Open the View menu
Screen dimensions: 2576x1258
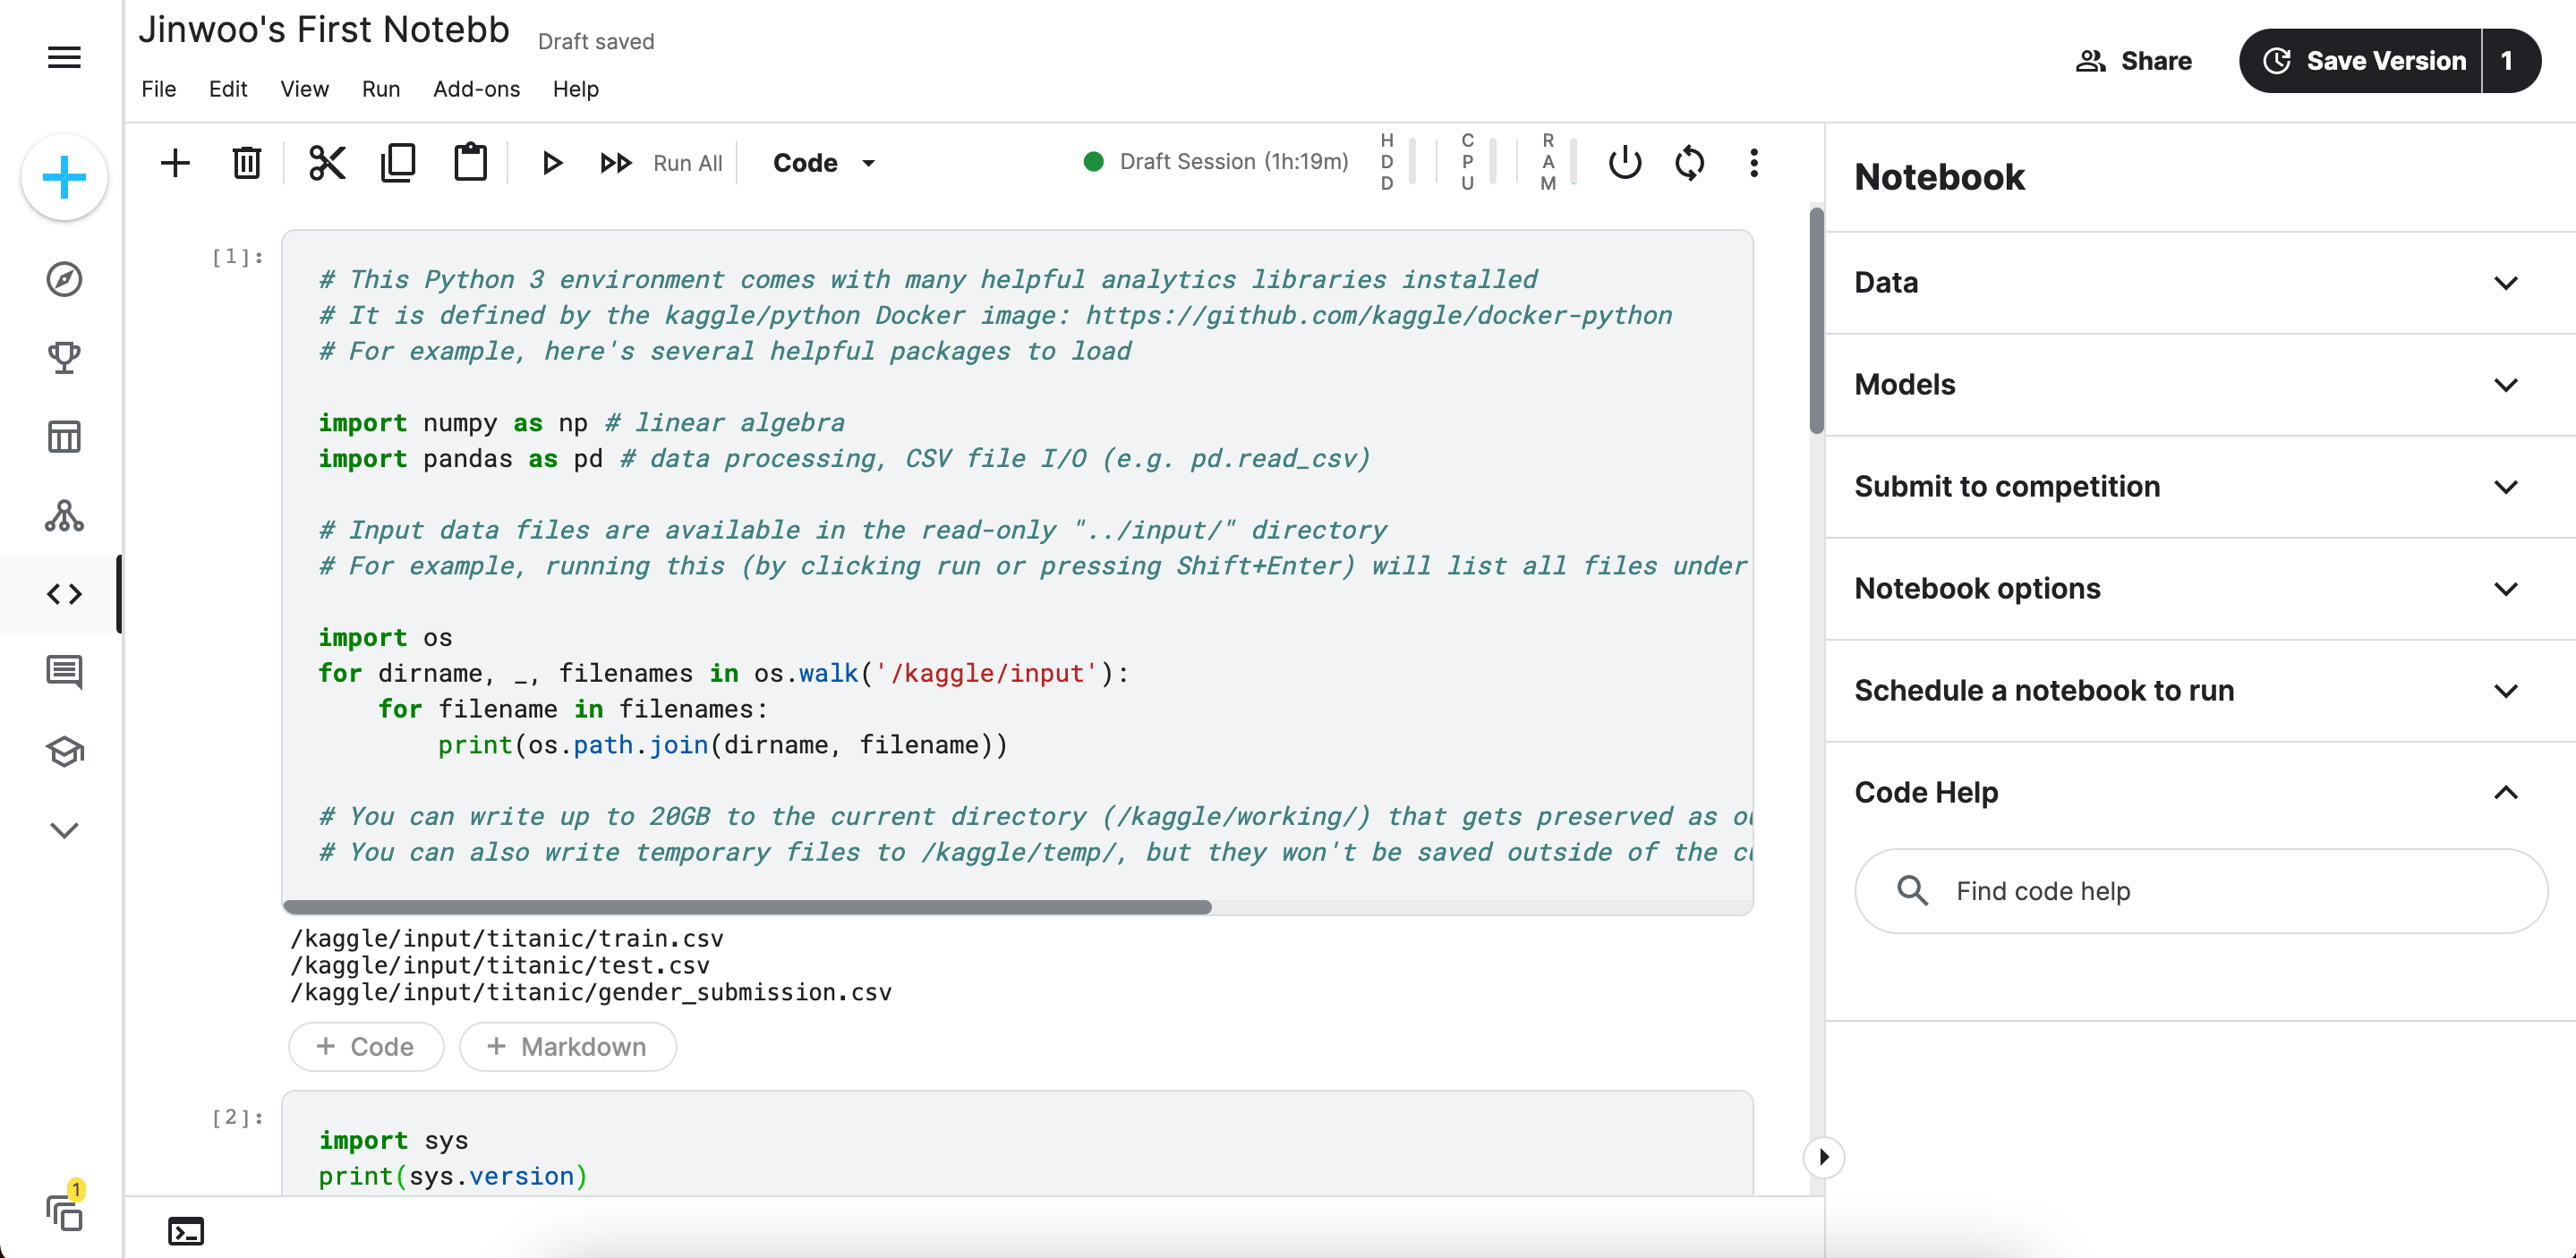click(304, 89)
